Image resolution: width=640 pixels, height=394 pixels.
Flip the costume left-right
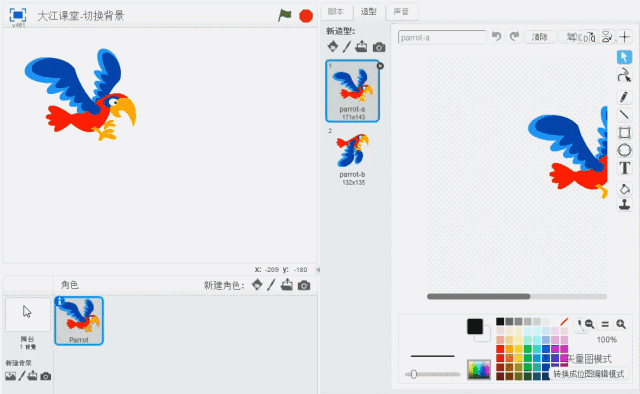click(x=589, y=37)
